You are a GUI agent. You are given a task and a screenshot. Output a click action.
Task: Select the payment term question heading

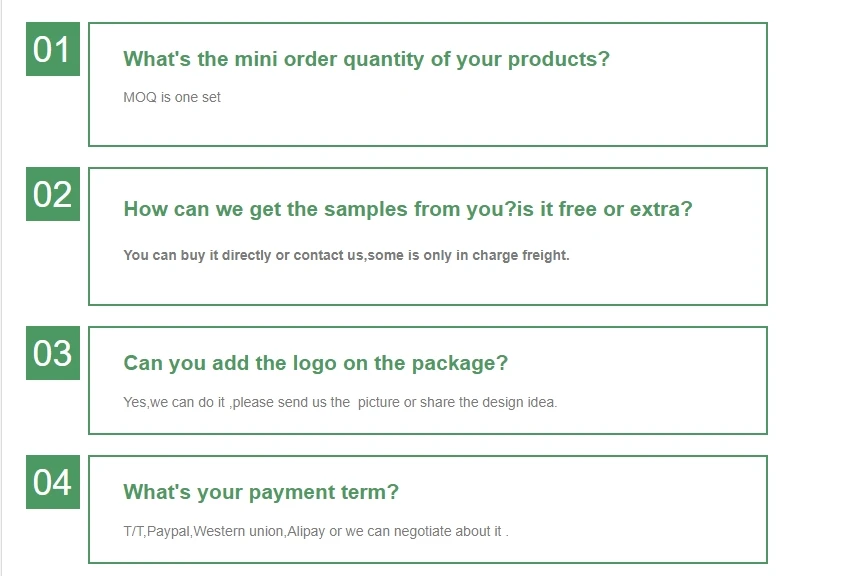(x=260, y=492)
